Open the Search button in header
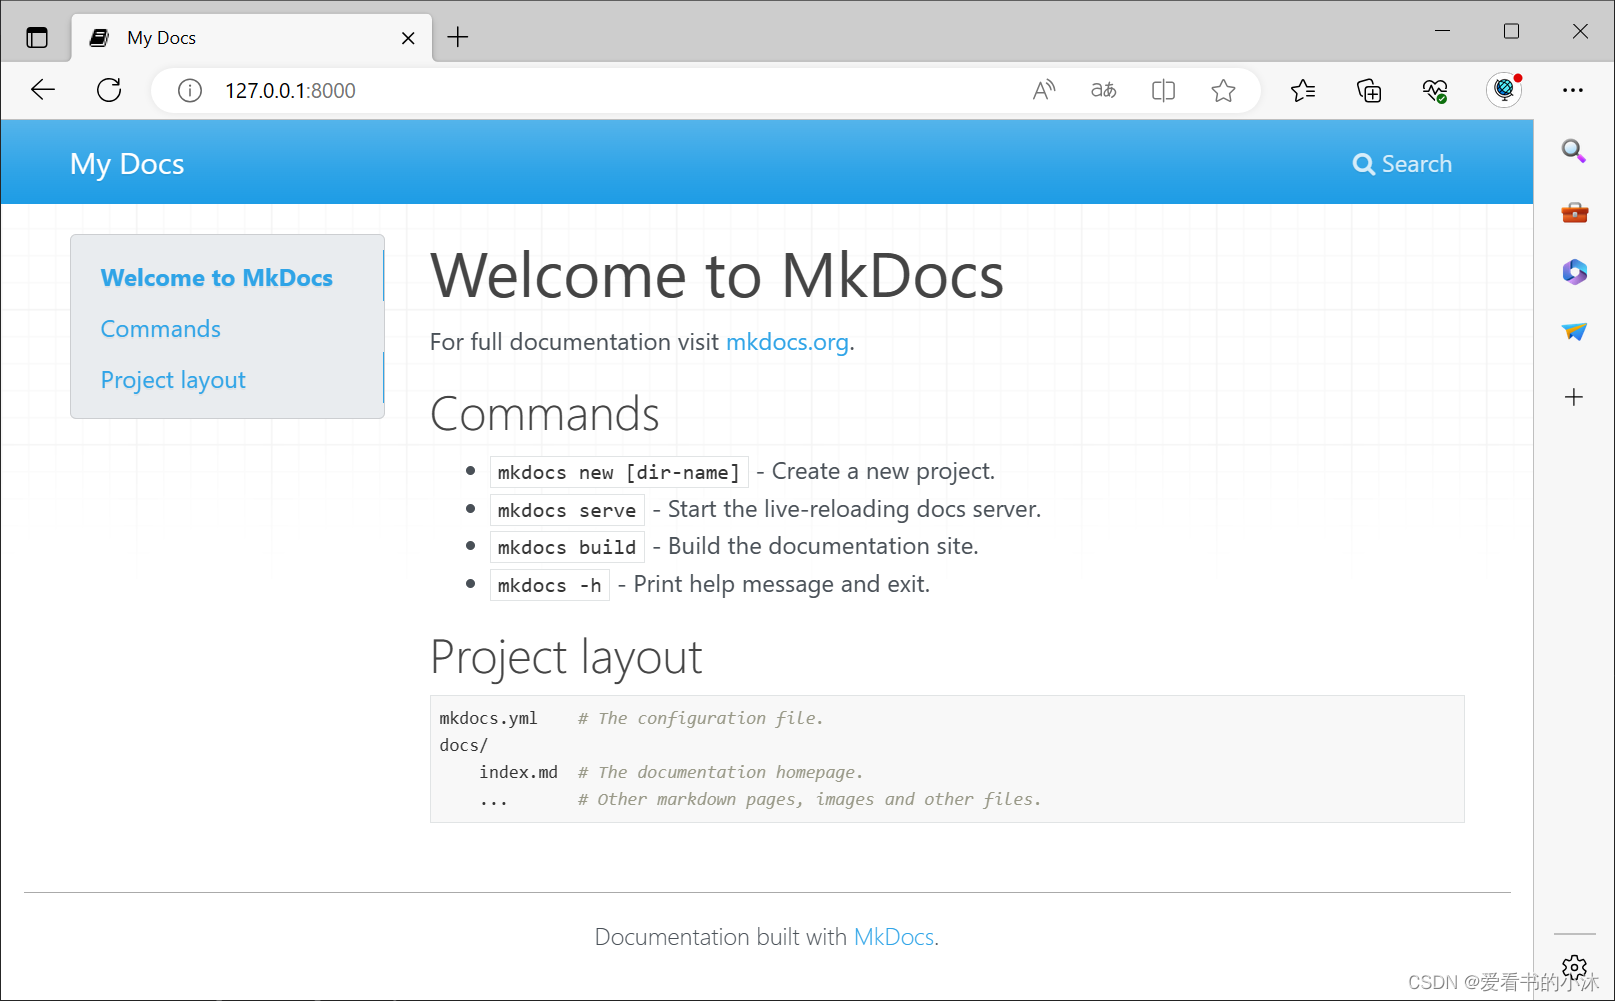Image resolution: width=1615 pixels, height=1001 pixels. [x=1402, y=164]
